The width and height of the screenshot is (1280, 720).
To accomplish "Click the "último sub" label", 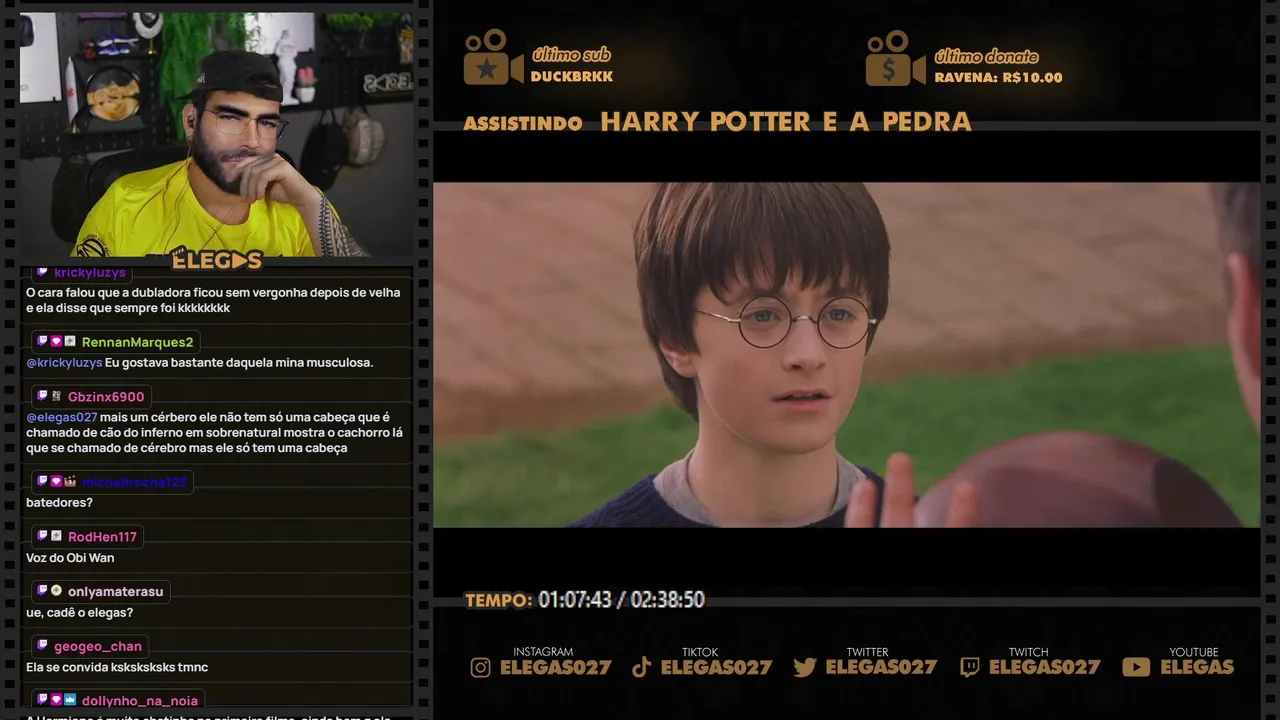I will (571, 55).
